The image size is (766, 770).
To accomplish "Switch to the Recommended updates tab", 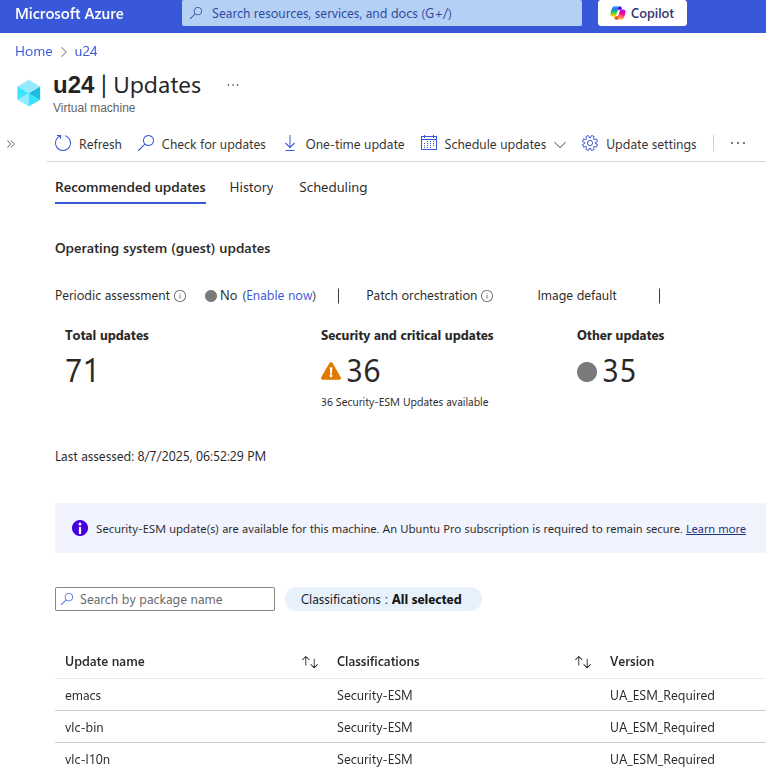I will pos(130,188).
